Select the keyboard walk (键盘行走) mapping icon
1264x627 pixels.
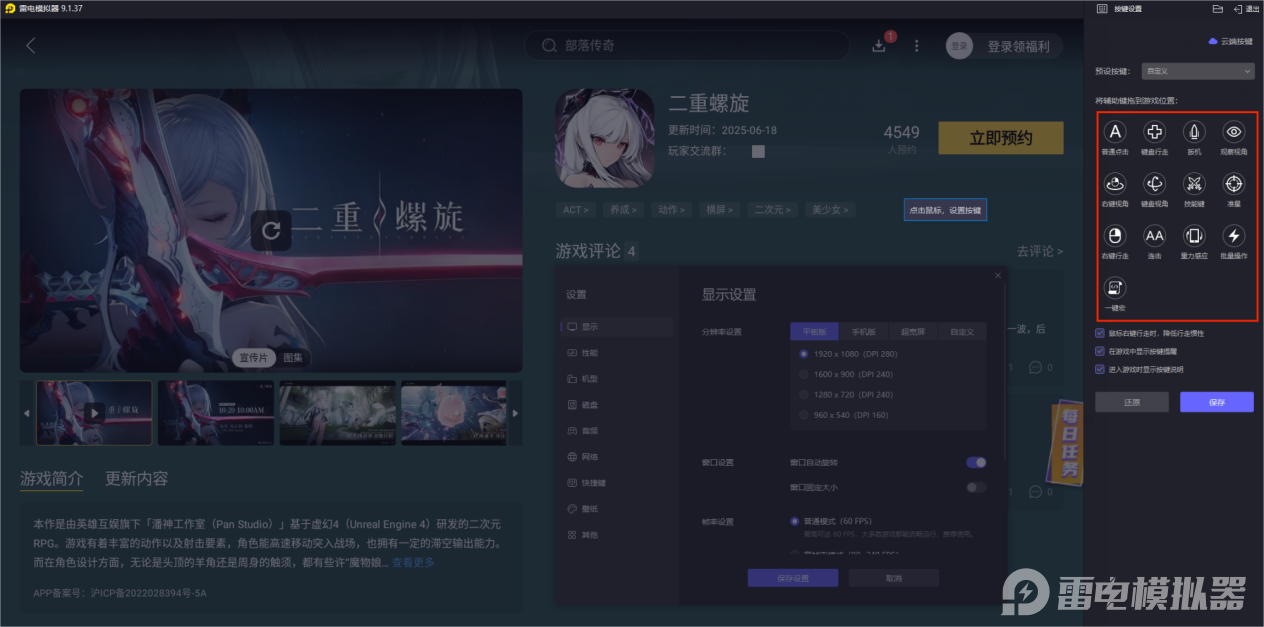coord(1154,132)
